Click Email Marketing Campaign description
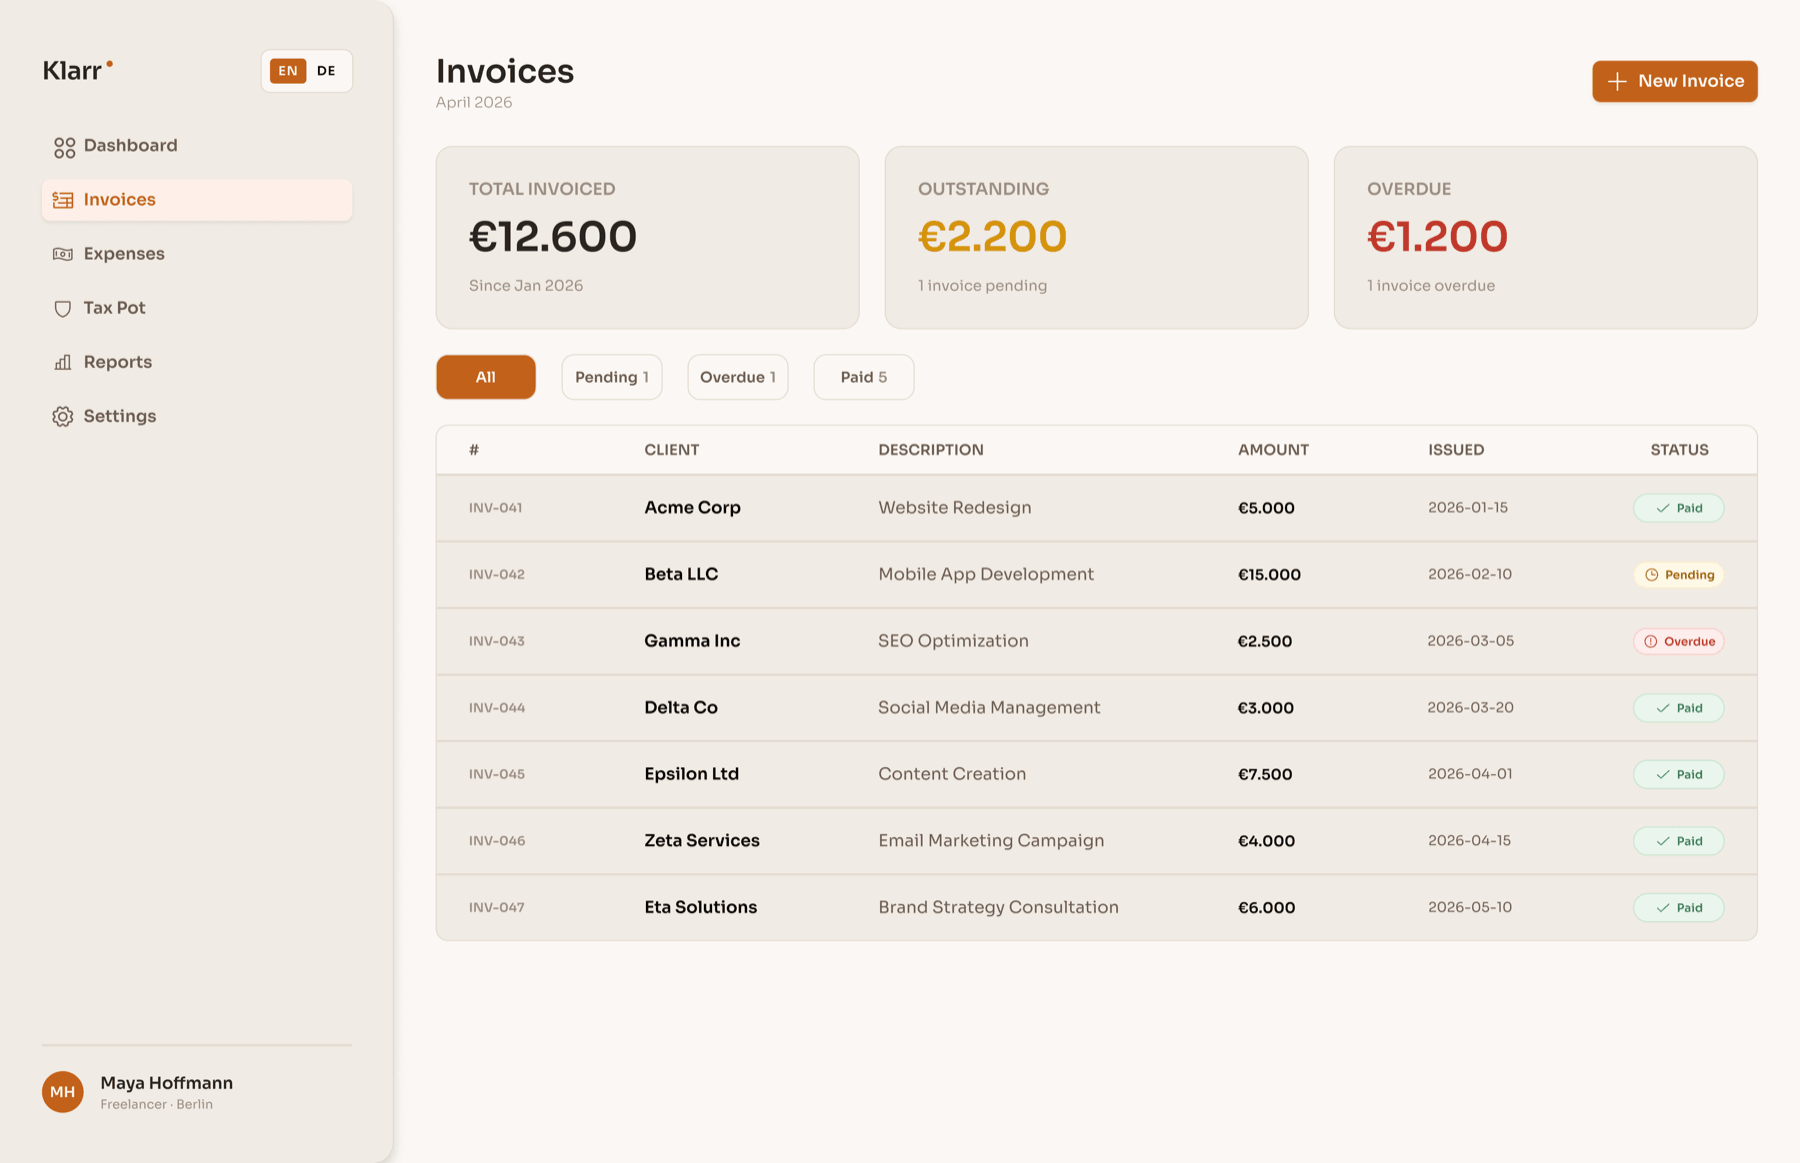 point(991,841)
